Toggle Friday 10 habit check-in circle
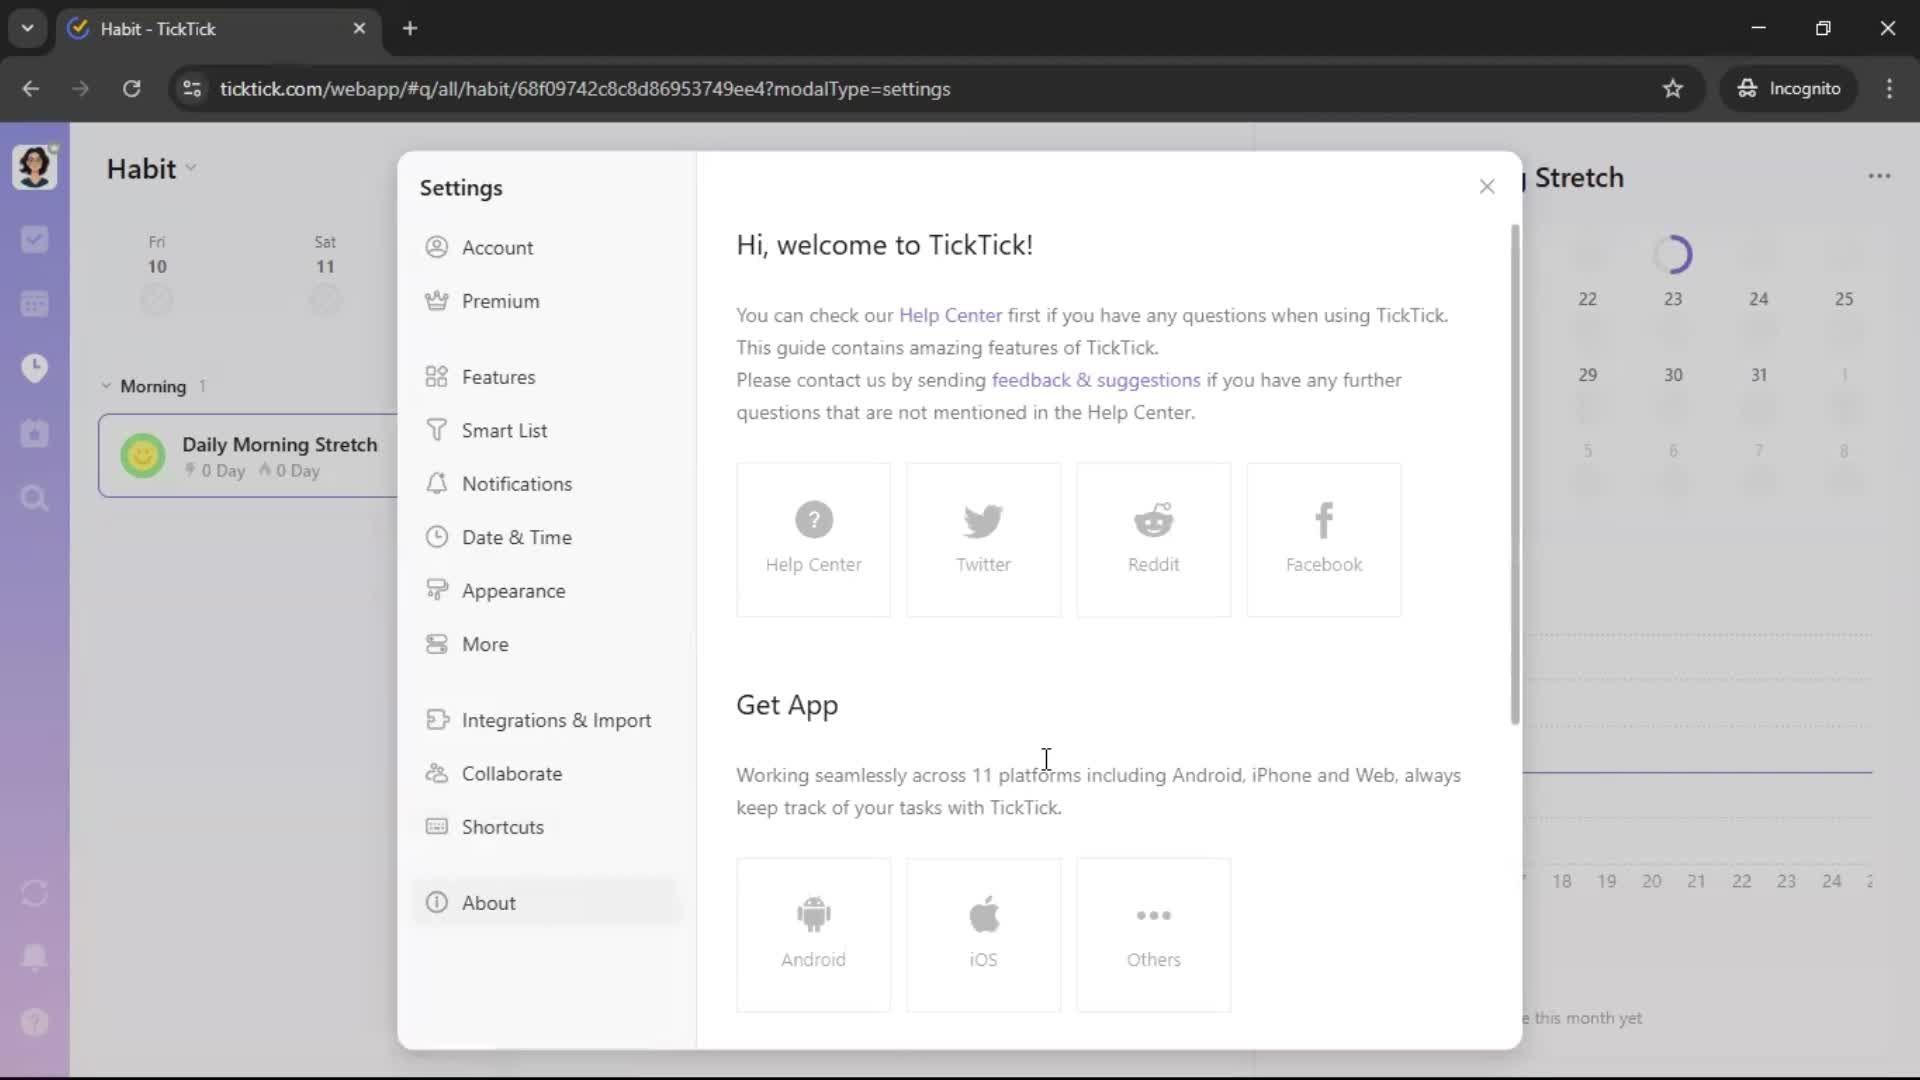The image size is (1920, 1080). [157, 299]
